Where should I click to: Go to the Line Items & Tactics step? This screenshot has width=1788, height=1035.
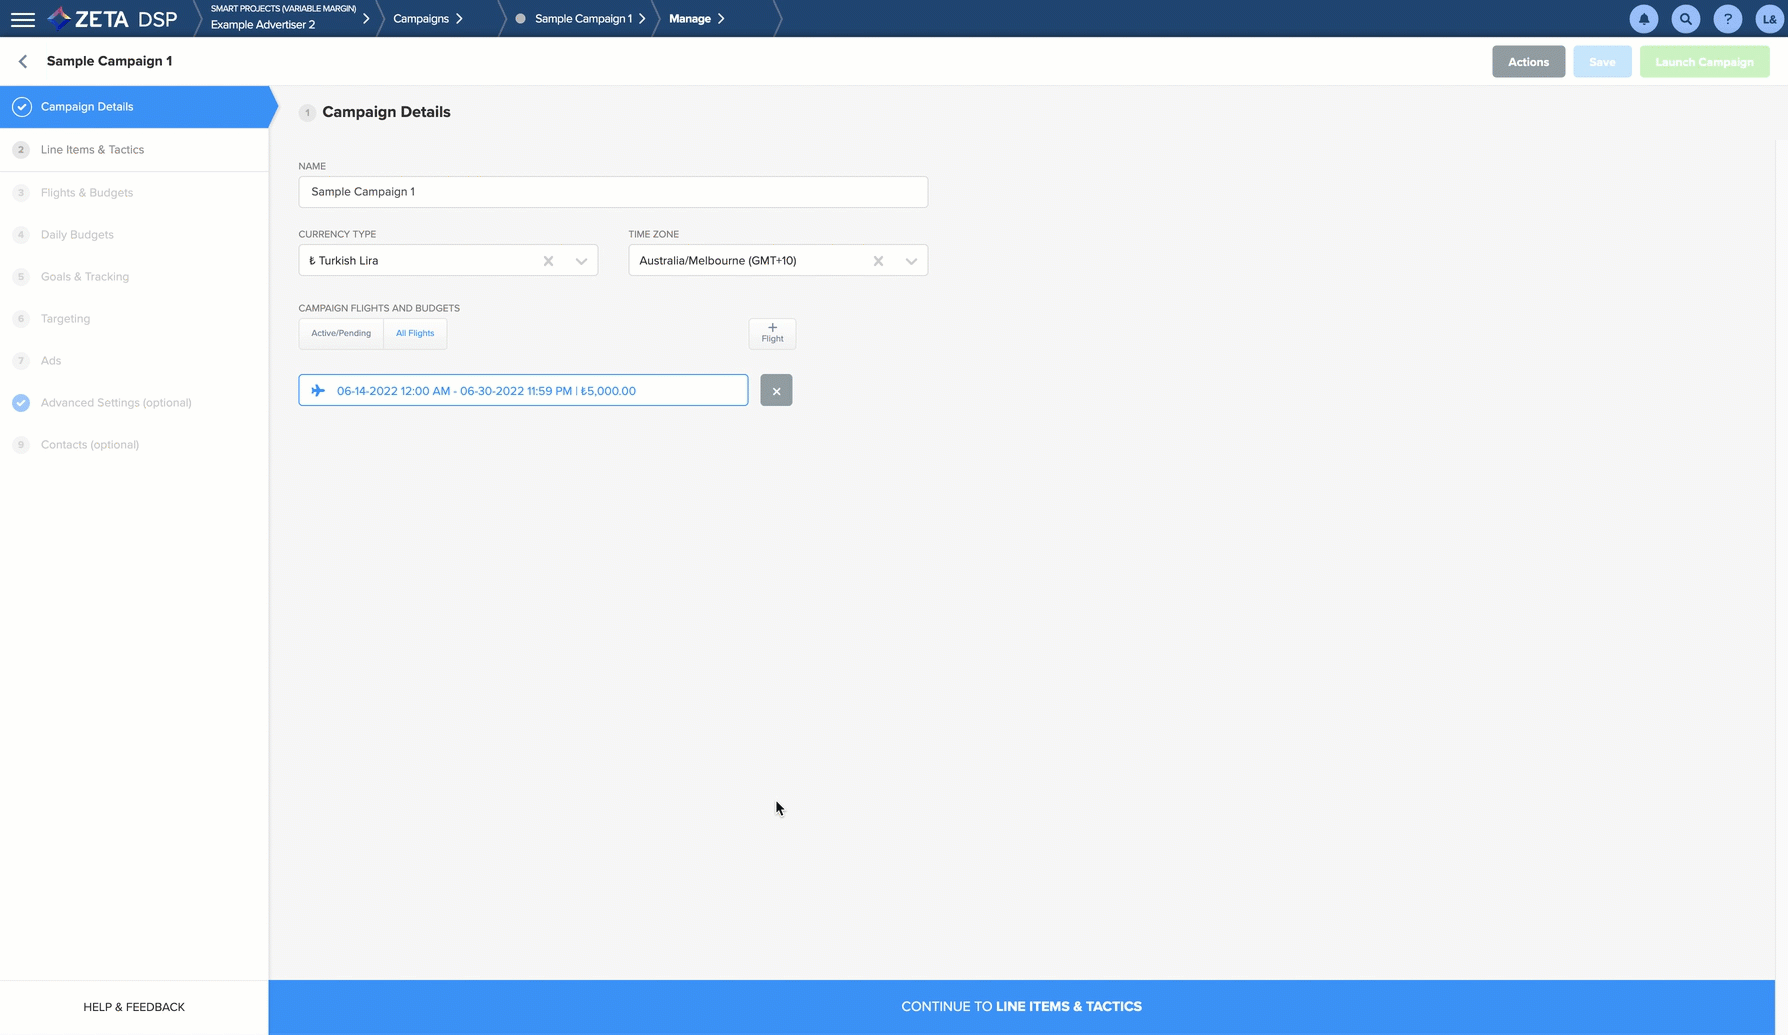coord(134,150)
